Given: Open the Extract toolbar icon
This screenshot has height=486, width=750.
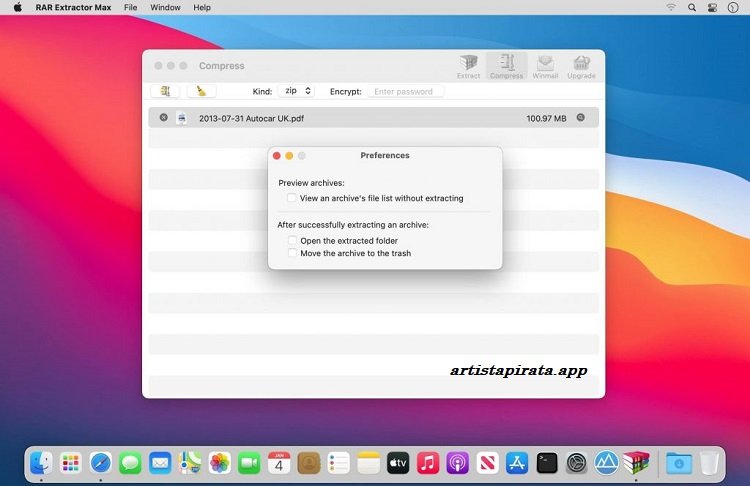Looking at the screenshot, I should point(468,66).
